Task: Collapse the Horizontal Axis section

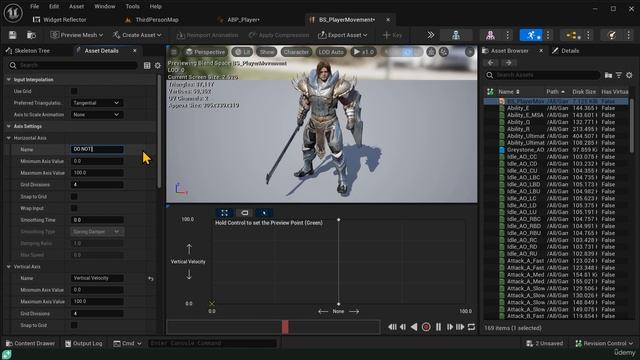Action: pos(9,138)
